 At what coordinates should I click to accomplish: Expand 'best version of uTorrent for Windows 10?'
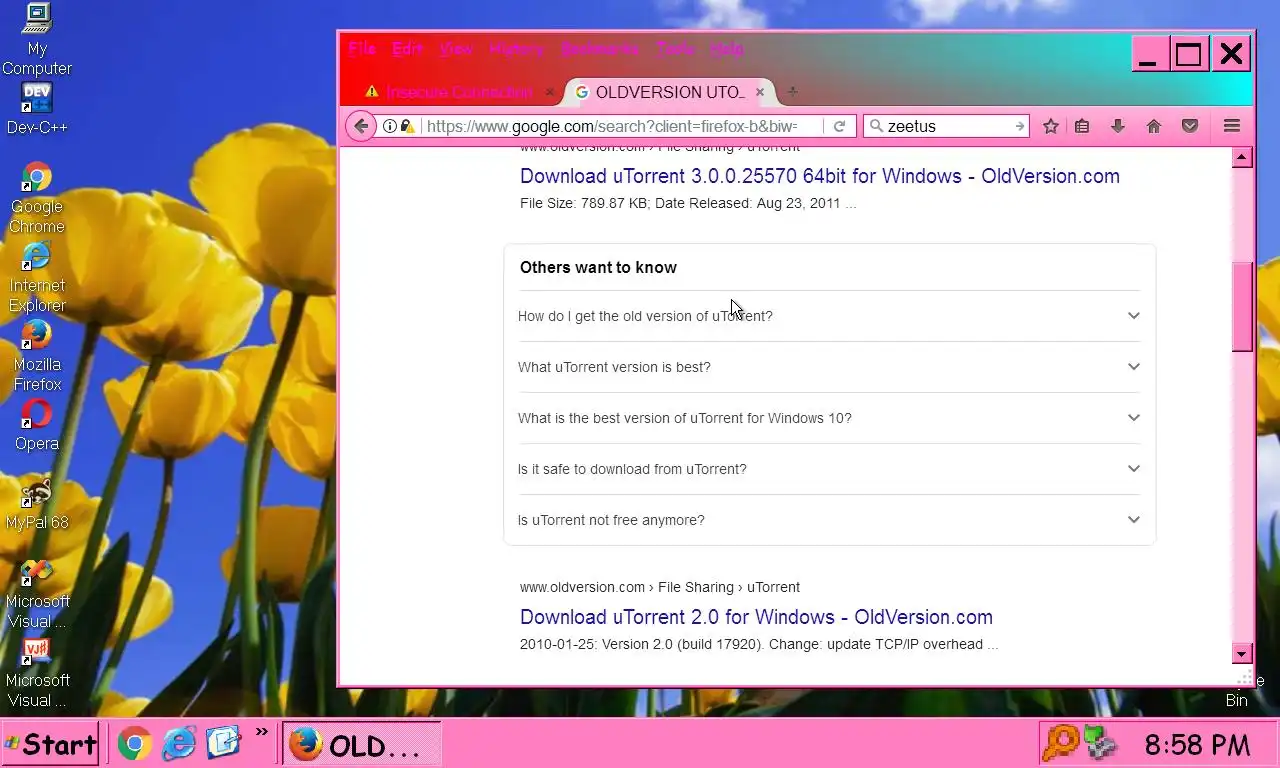[829, 418]
